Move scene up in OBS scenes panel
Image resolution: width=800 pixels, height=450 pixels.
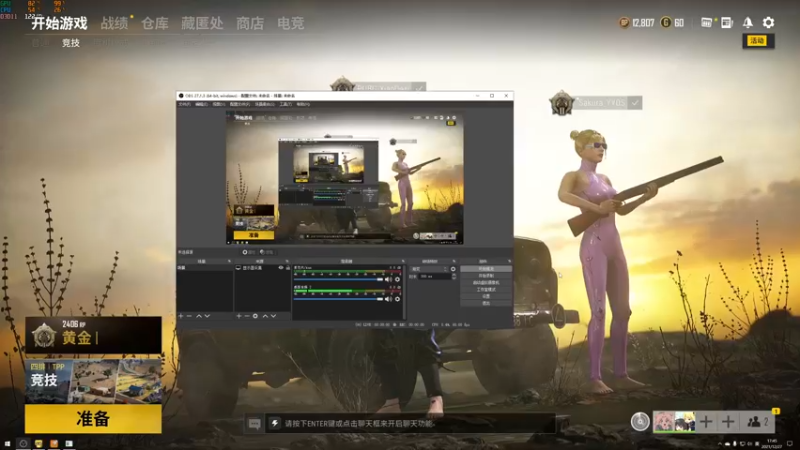[198, 316]
